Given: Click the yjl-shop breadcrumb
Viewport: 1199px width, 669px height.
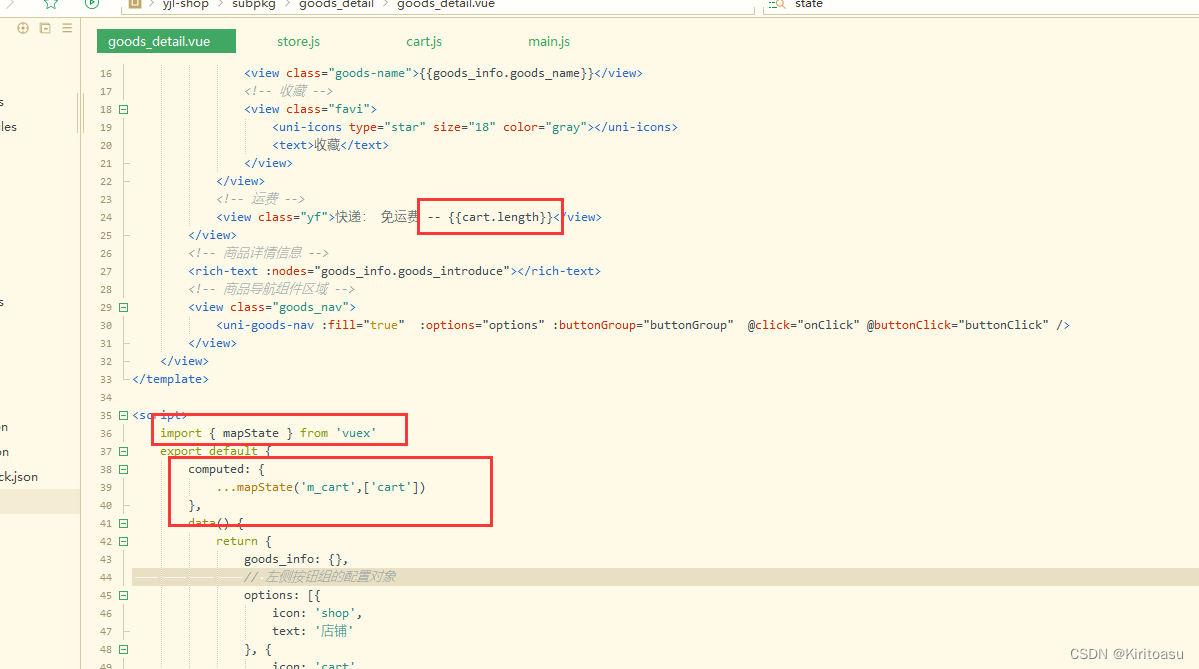Looking at the screenshot, I should (x=185, y=4).
